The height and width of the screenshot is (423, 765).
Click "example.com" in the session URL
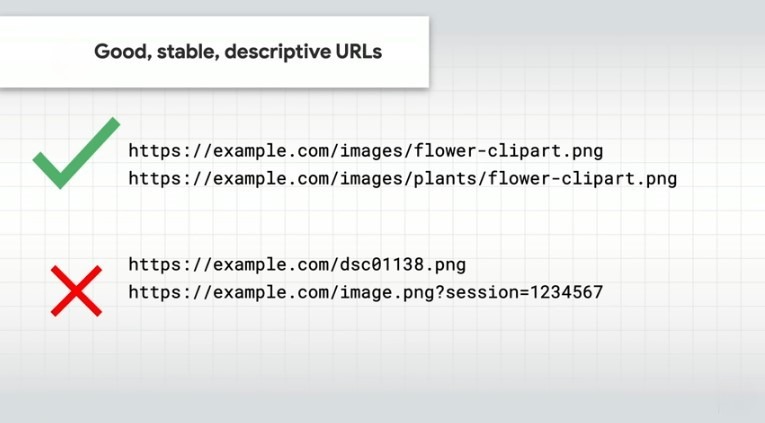[x=272, y=293]
